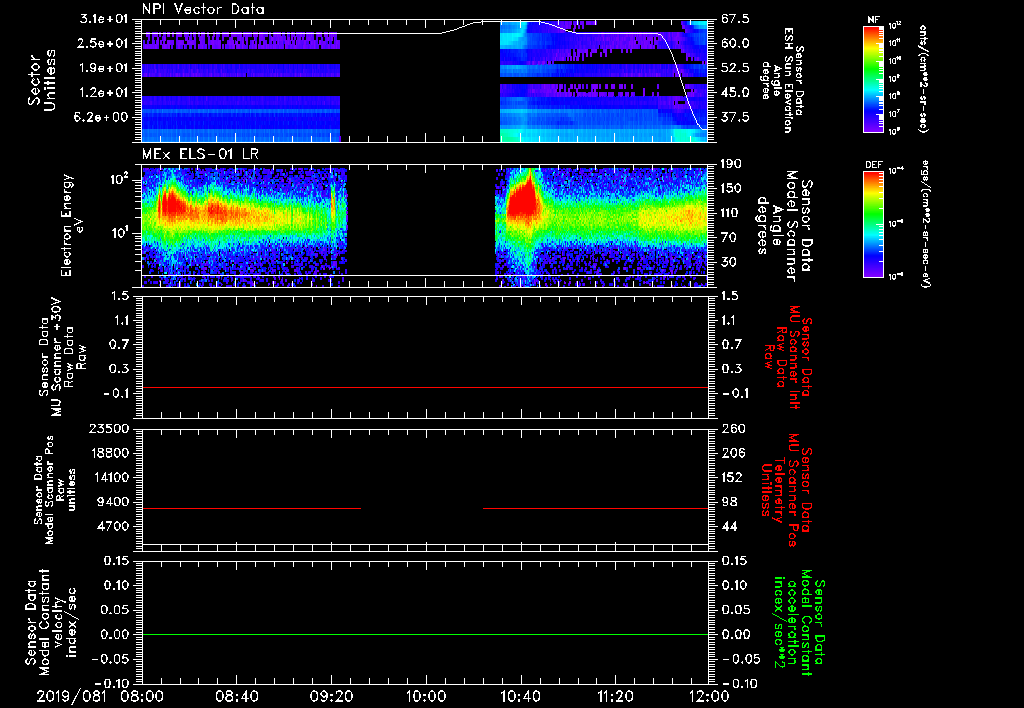
Task: Click the red "MU Scanner Init Raw Data" label
Action: pyautogui.click(x=788, y=357)
